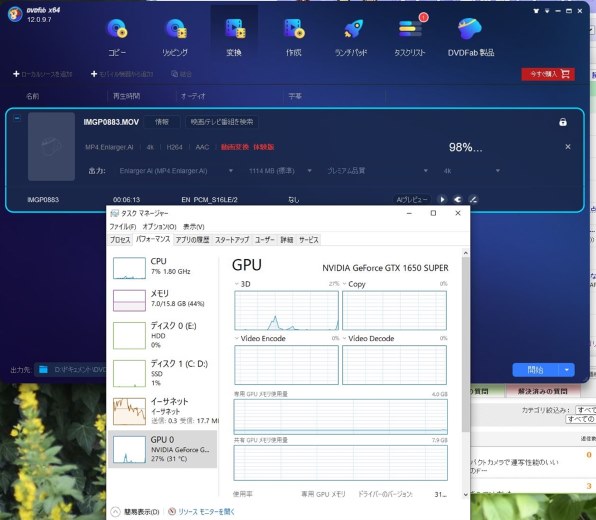Click the 結合 (merge) button

pos(181,74)
